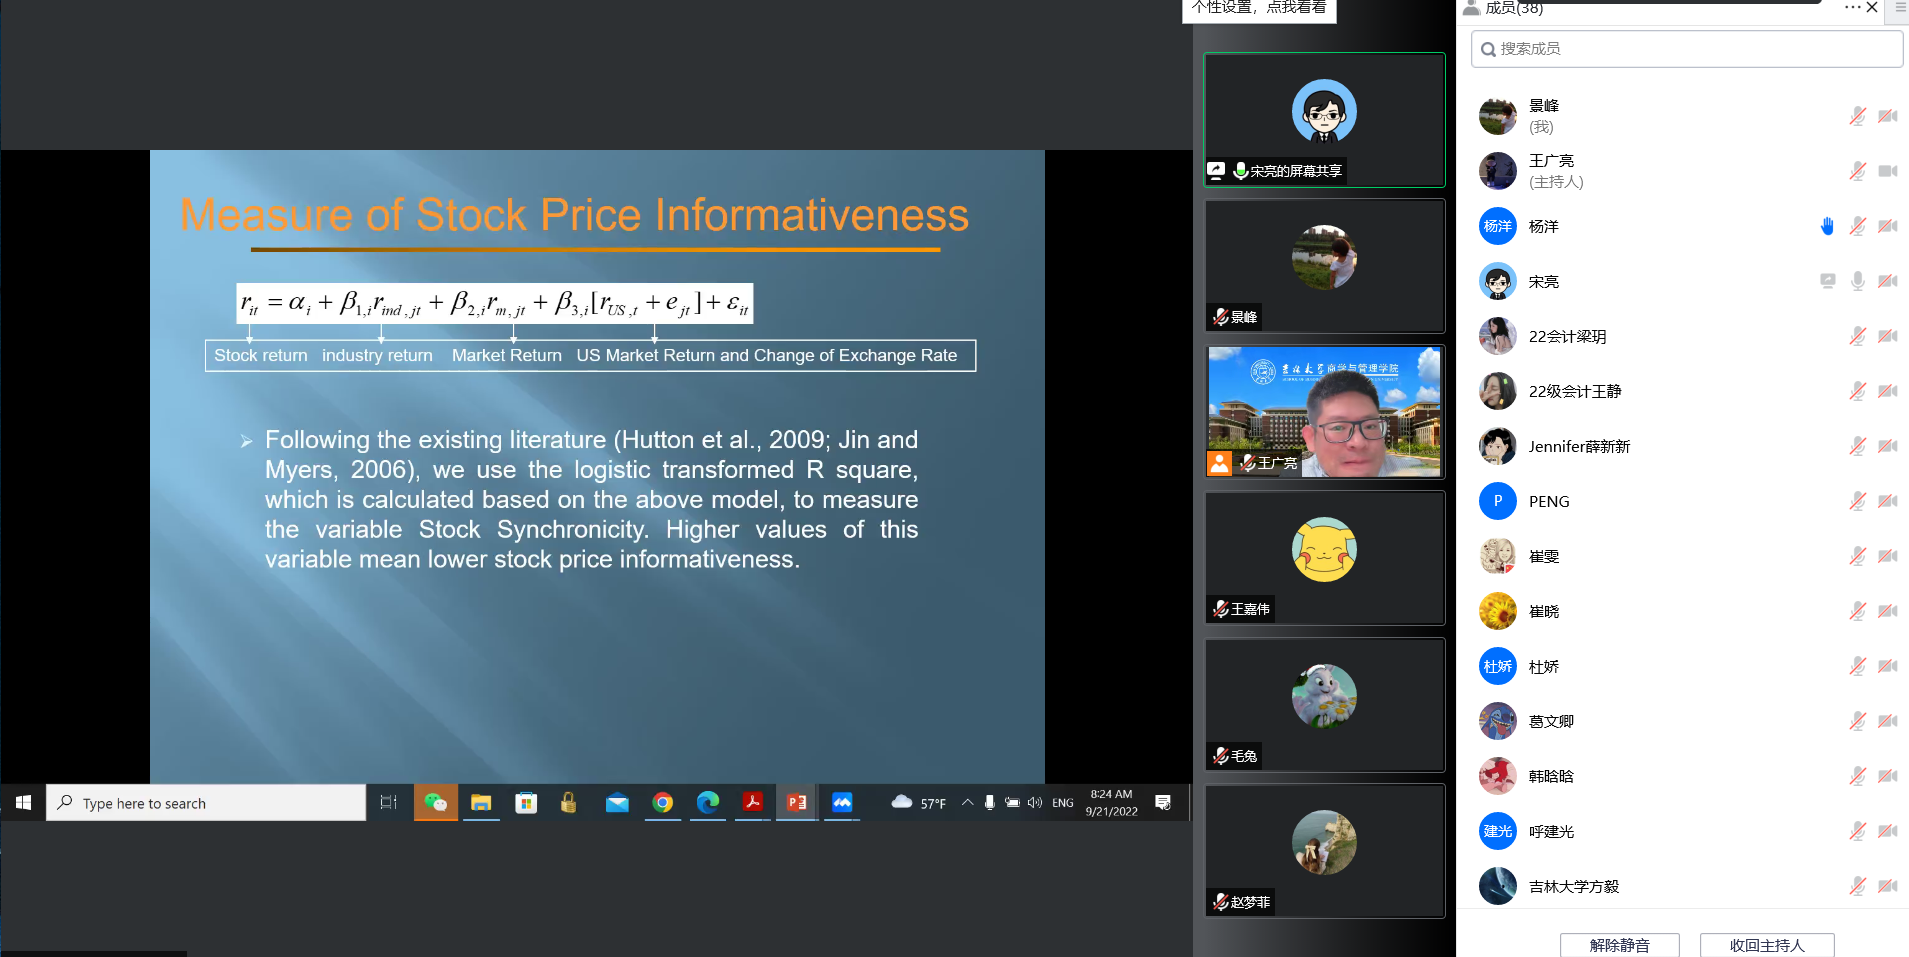Toggle the muted microphone for 景峰 (我)
The width and height of the screenshot is (1909, 957).
[x=1857, y=116]
